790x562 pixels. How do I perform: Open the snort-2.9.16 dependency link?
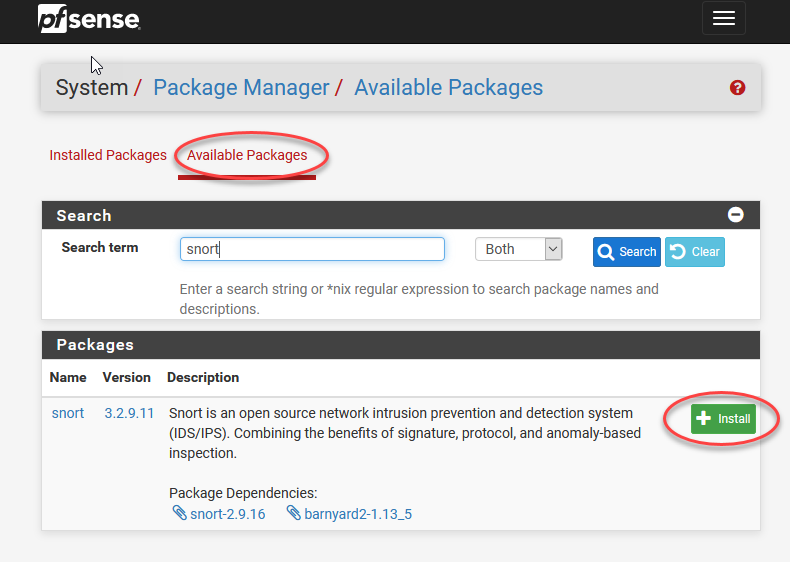[x=227, y=514]
